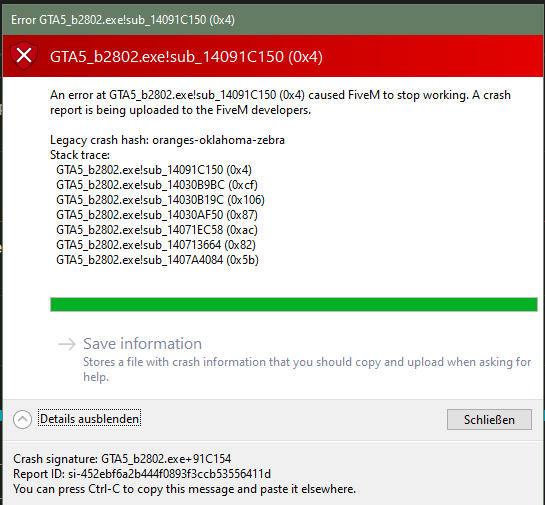Click the 'caused FiveM to stop working' message
The height and width of the screenshot is (505, 545).
[280, 102]
